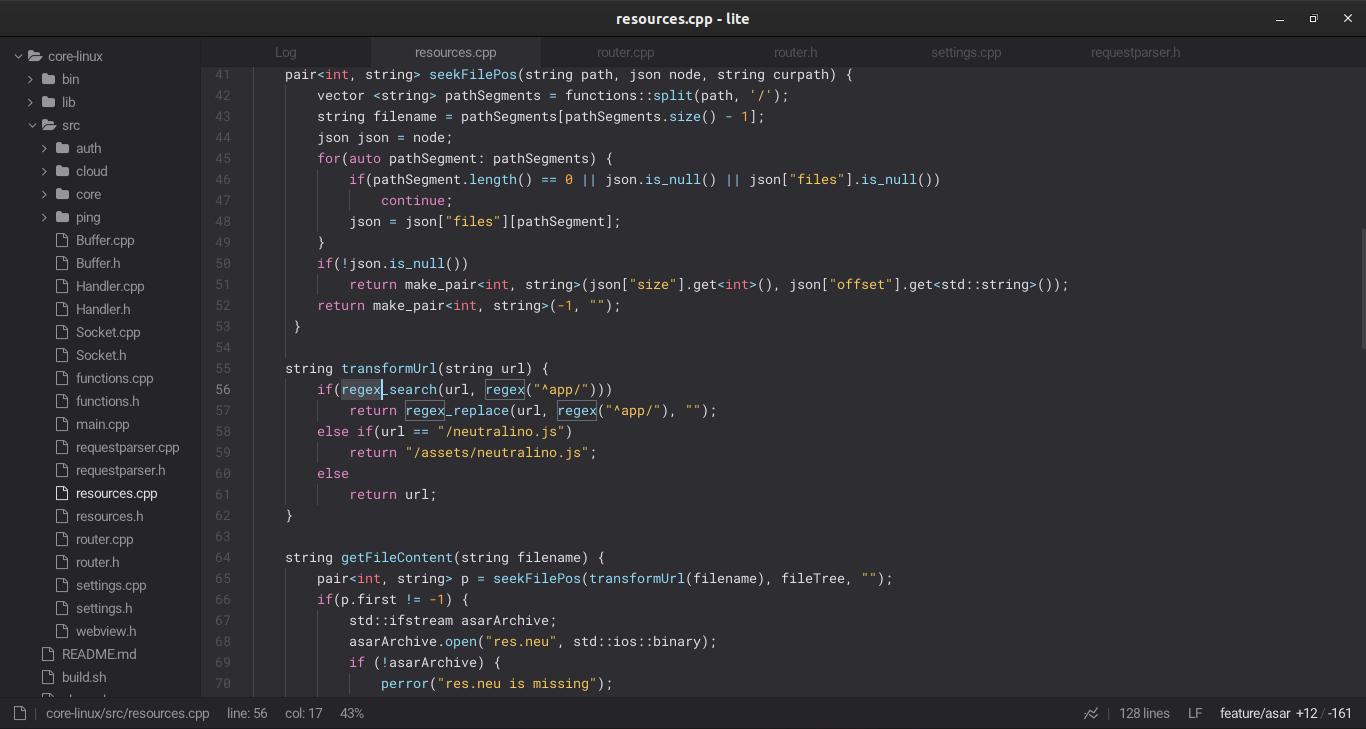1366x729 pixels.
Task: Click the status bar document icon
Action: [x=19, y=713]
